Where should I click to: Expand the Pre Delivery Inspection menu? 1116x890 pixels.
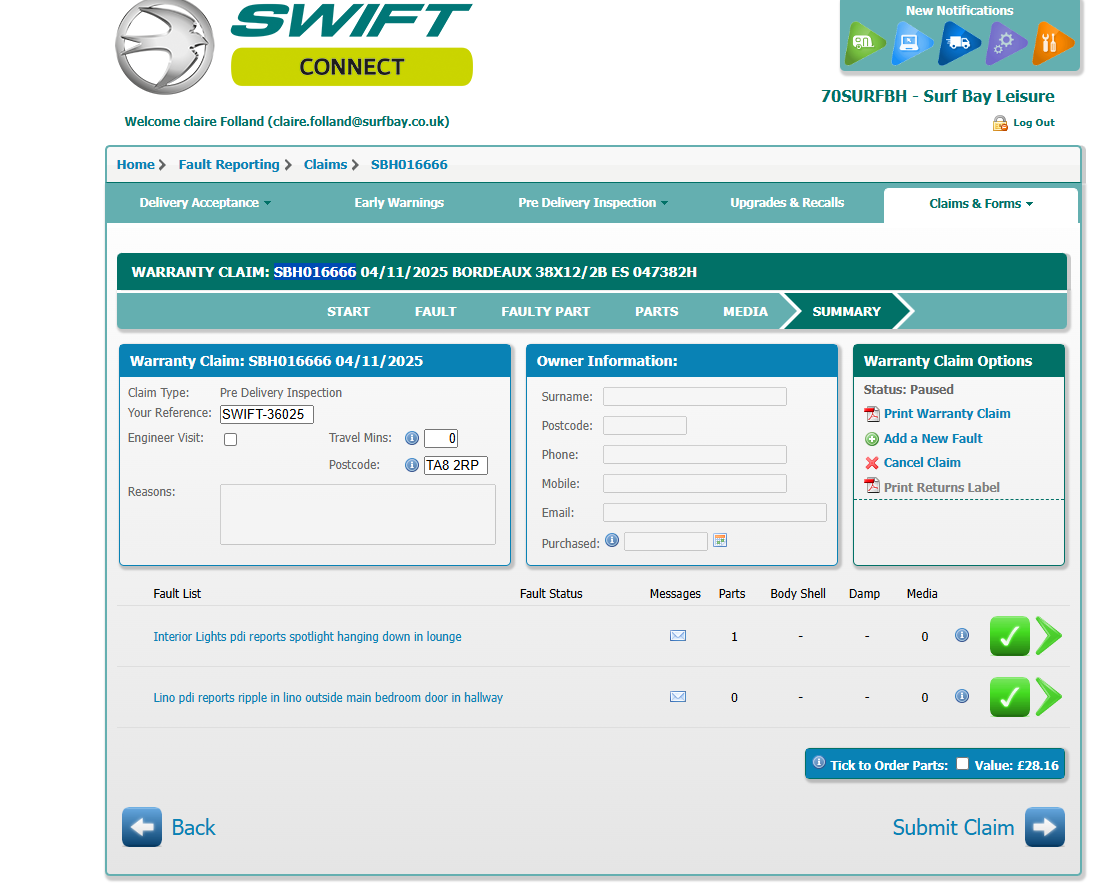pyautogui.click(x=593, y=203)
